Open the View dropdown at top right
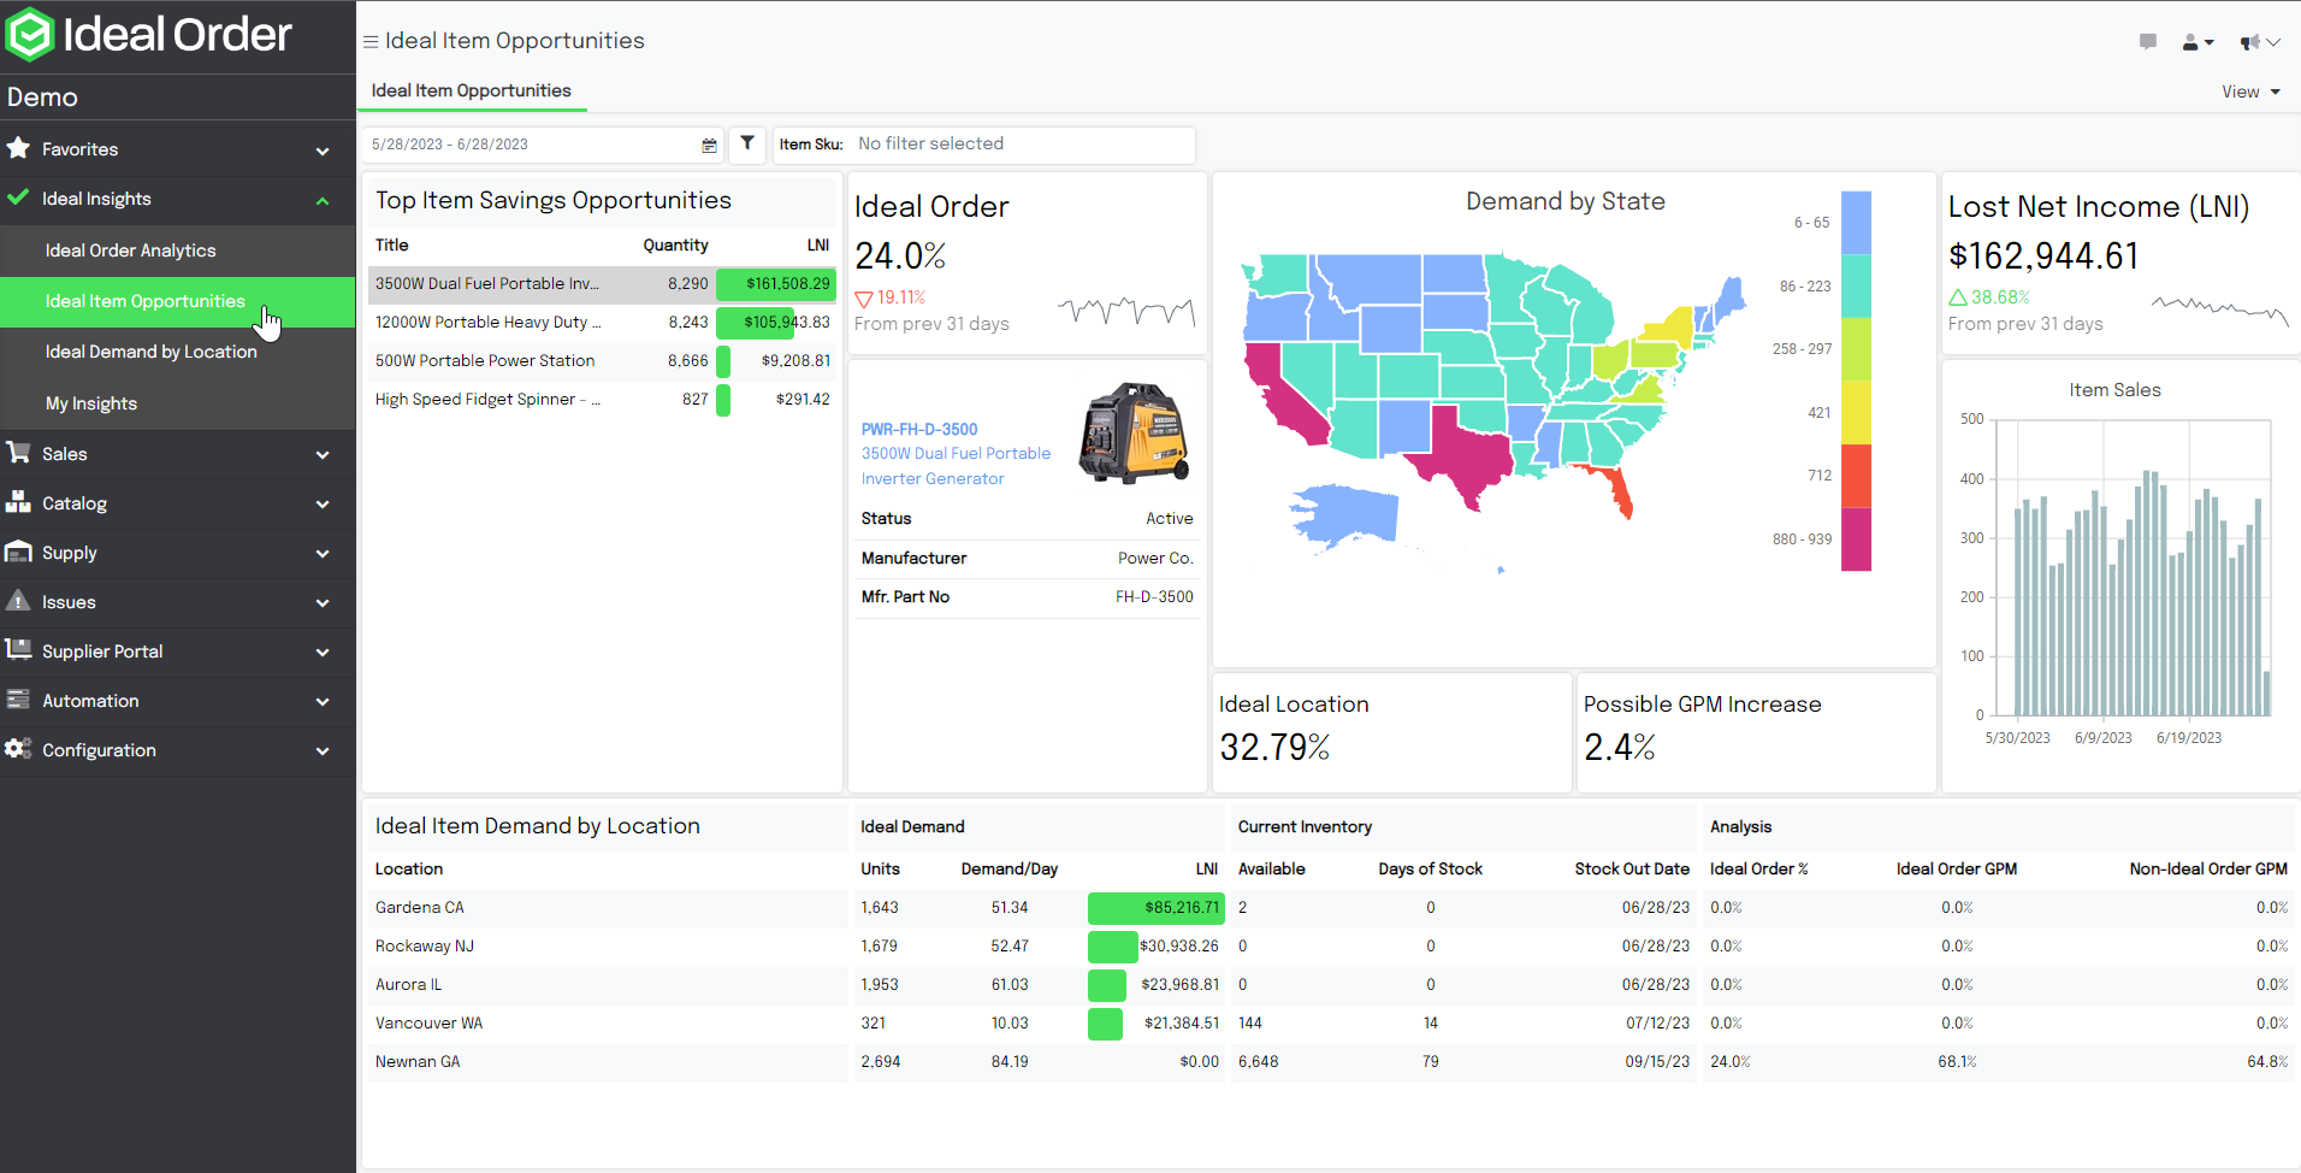 click(x=2250, y=91)
